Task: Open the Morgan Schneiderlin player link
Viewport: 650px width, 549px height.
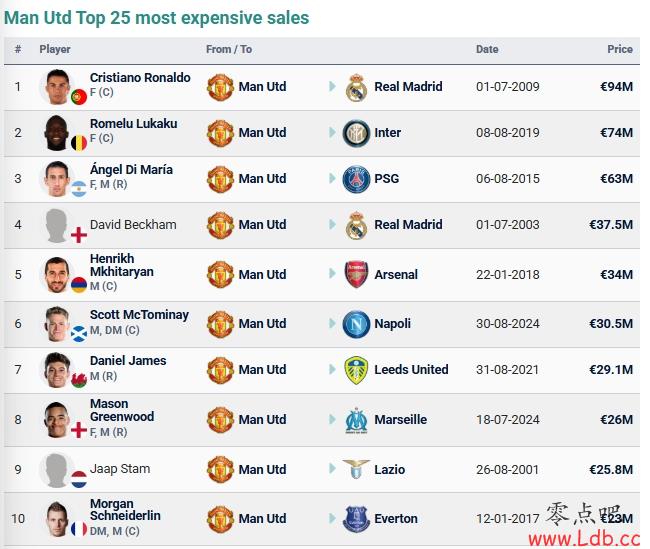Action: tap(125, 510)
